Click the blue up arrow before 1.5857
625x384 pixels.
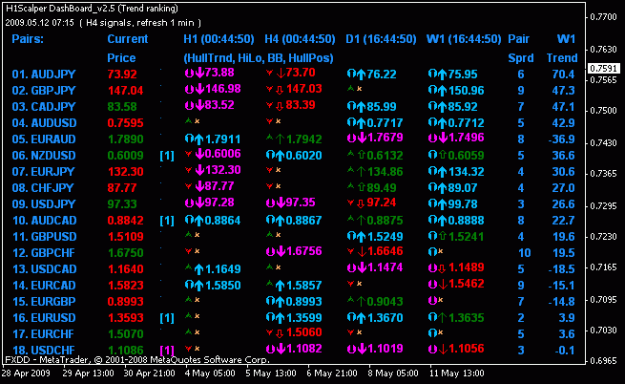click(x=280, y=286)
